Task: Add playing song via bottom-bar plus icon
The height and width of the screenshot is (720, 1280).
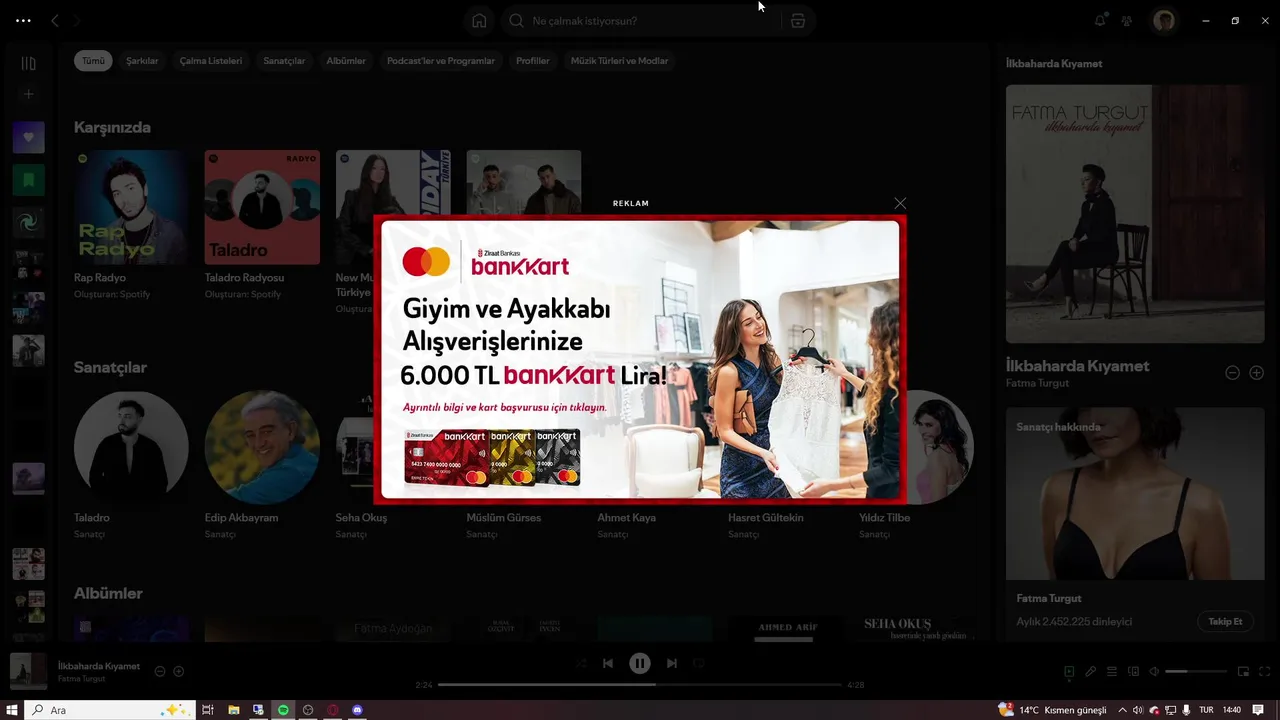Action: click(179, 672)
